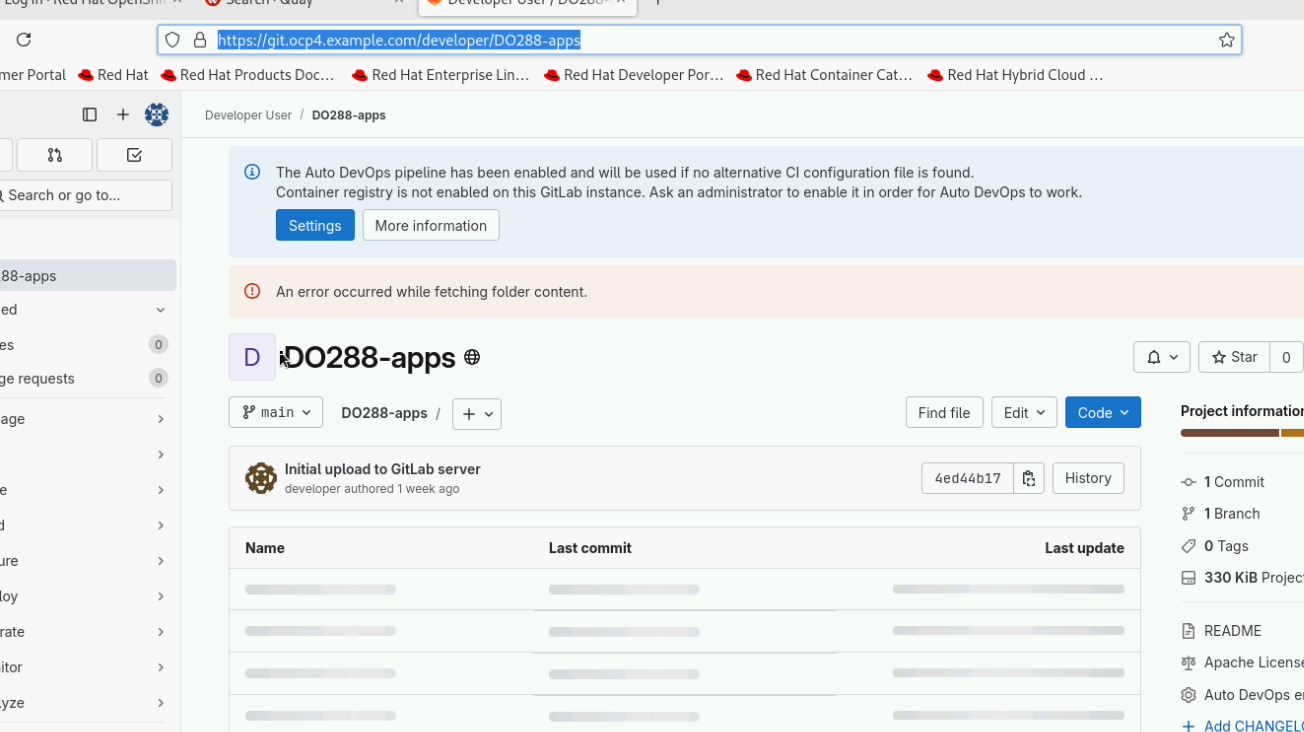Expand the Code dropdown button
The image size is (1304, 732).
tap(1102, 412)
